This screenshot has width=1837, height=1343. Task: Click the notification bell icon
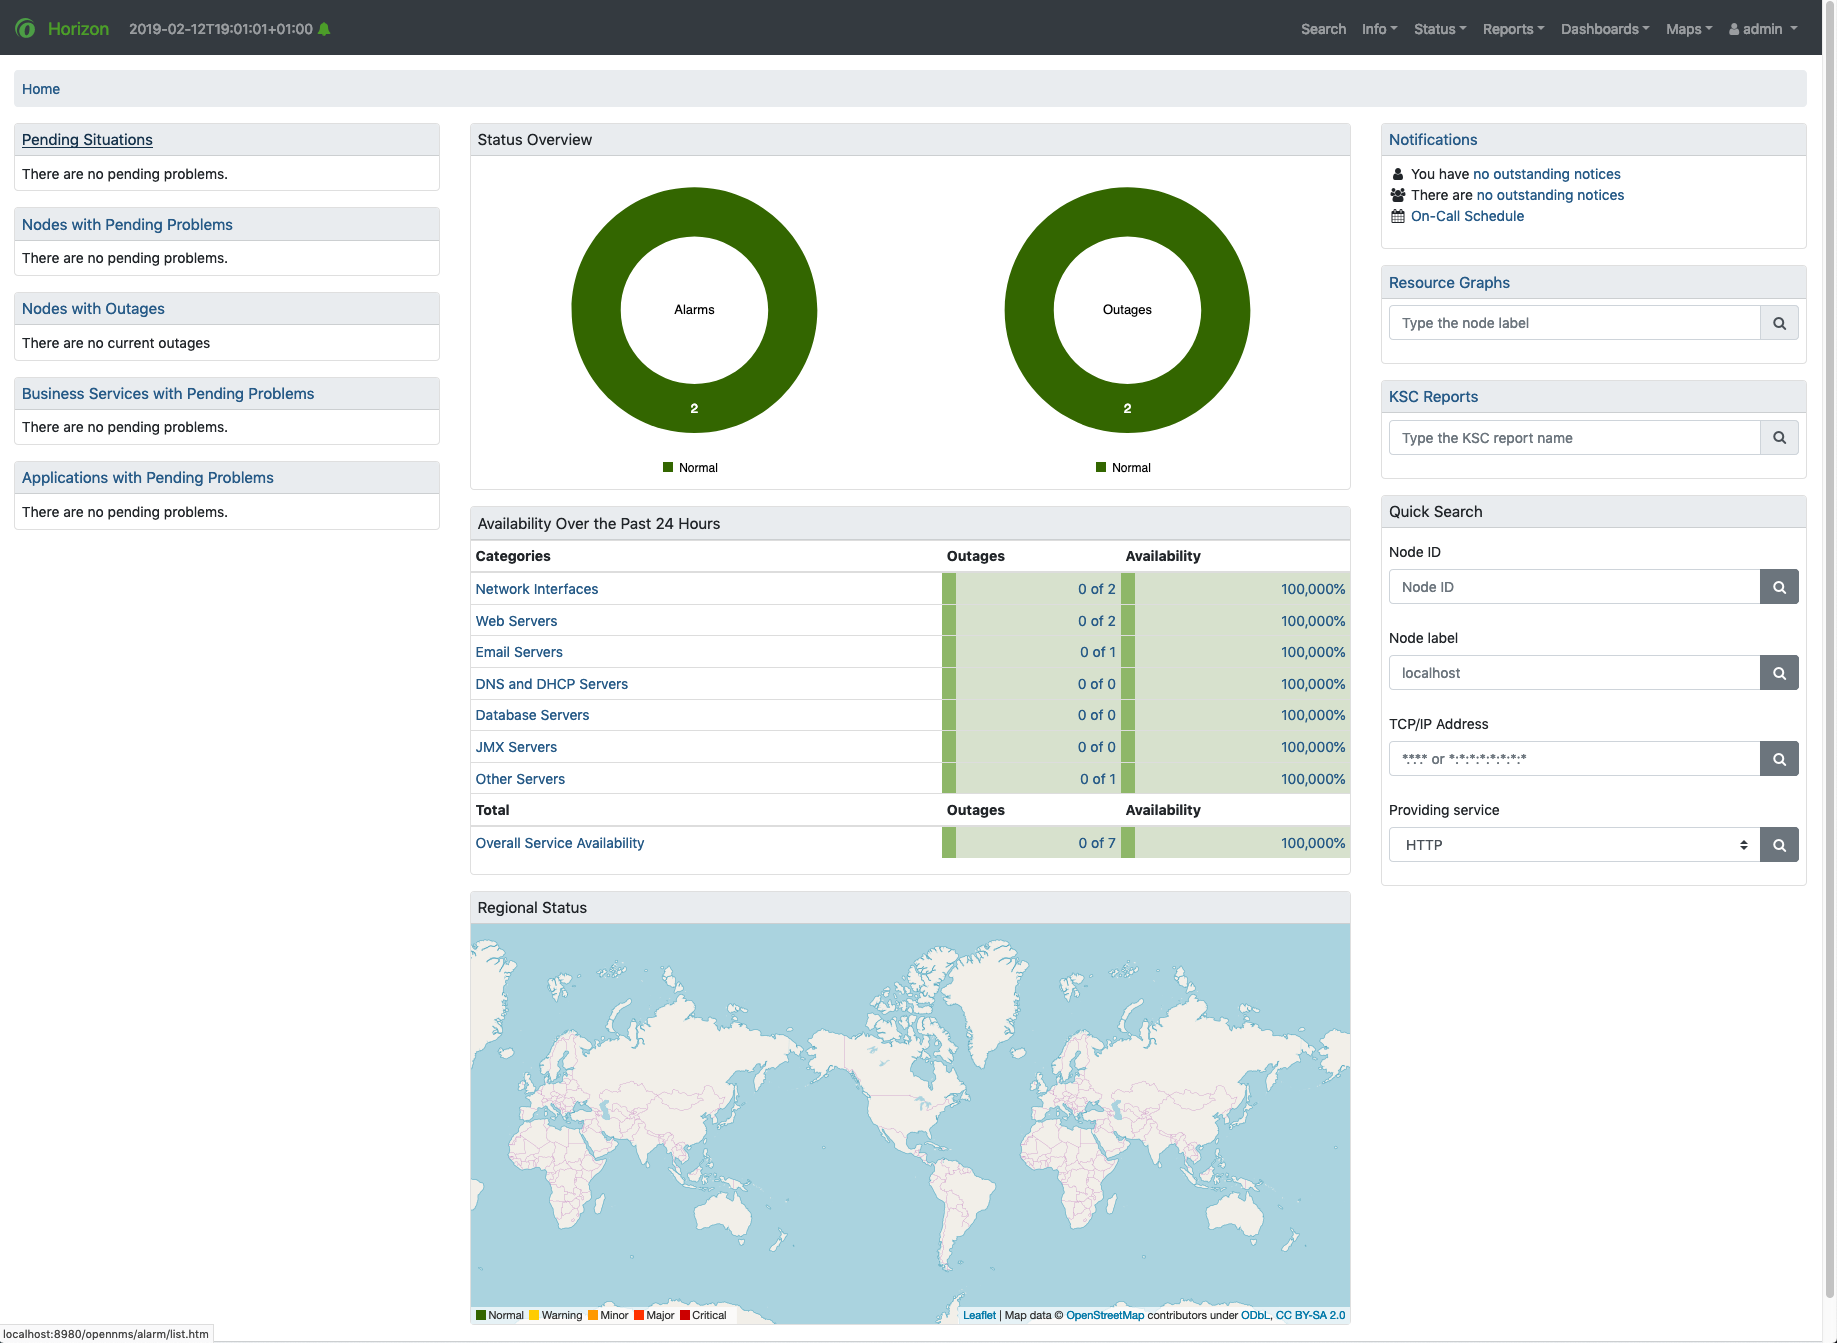pos(323,28)
